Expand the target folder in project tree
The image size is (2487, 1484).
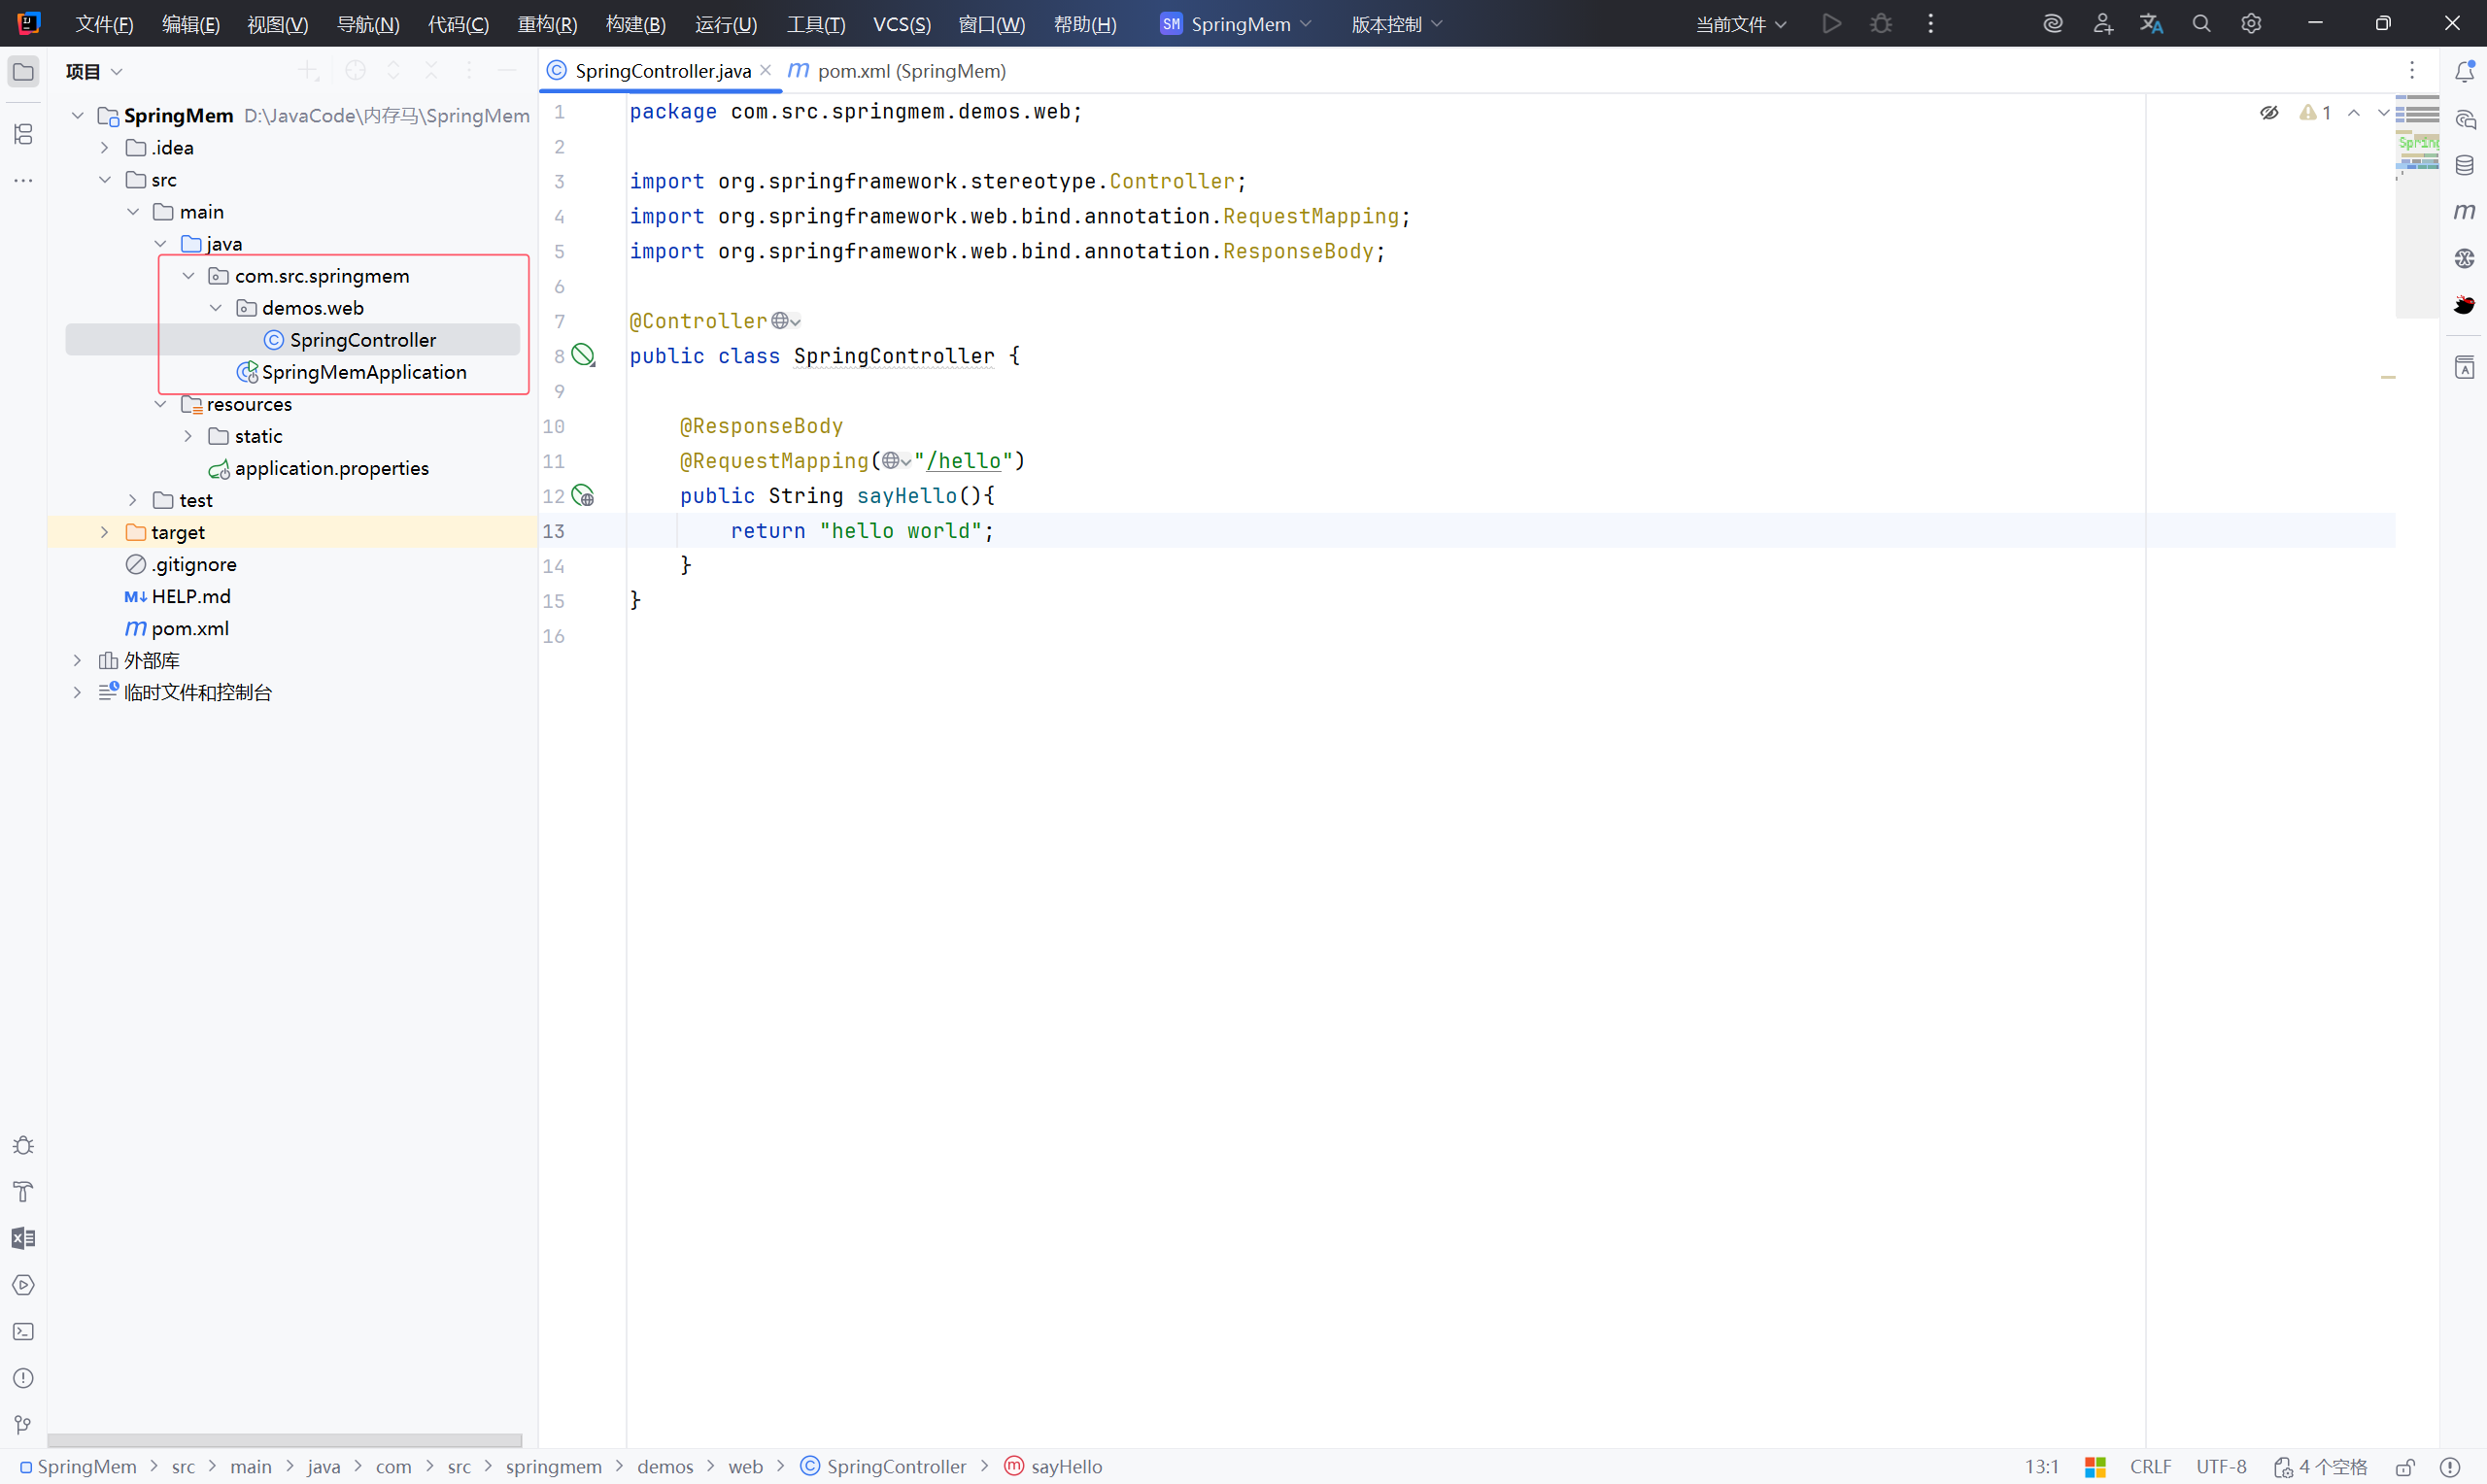pyautogui.click(x=104, y=532)
